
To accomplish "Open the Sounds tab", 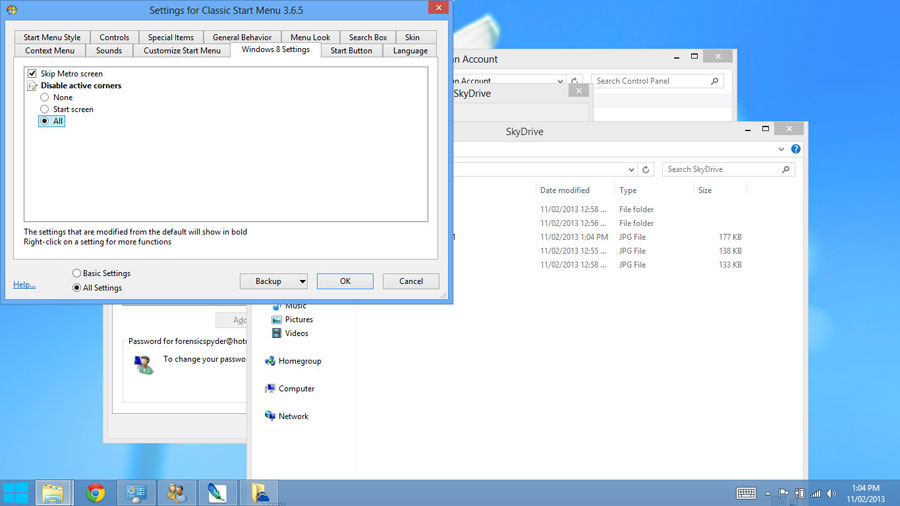I will 109,50.
